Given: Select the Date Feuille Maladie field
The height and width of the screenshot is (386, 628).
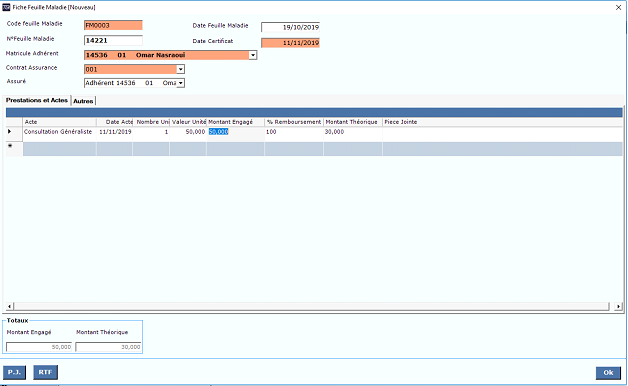Looking at the screenshot, I should [290, 27].
